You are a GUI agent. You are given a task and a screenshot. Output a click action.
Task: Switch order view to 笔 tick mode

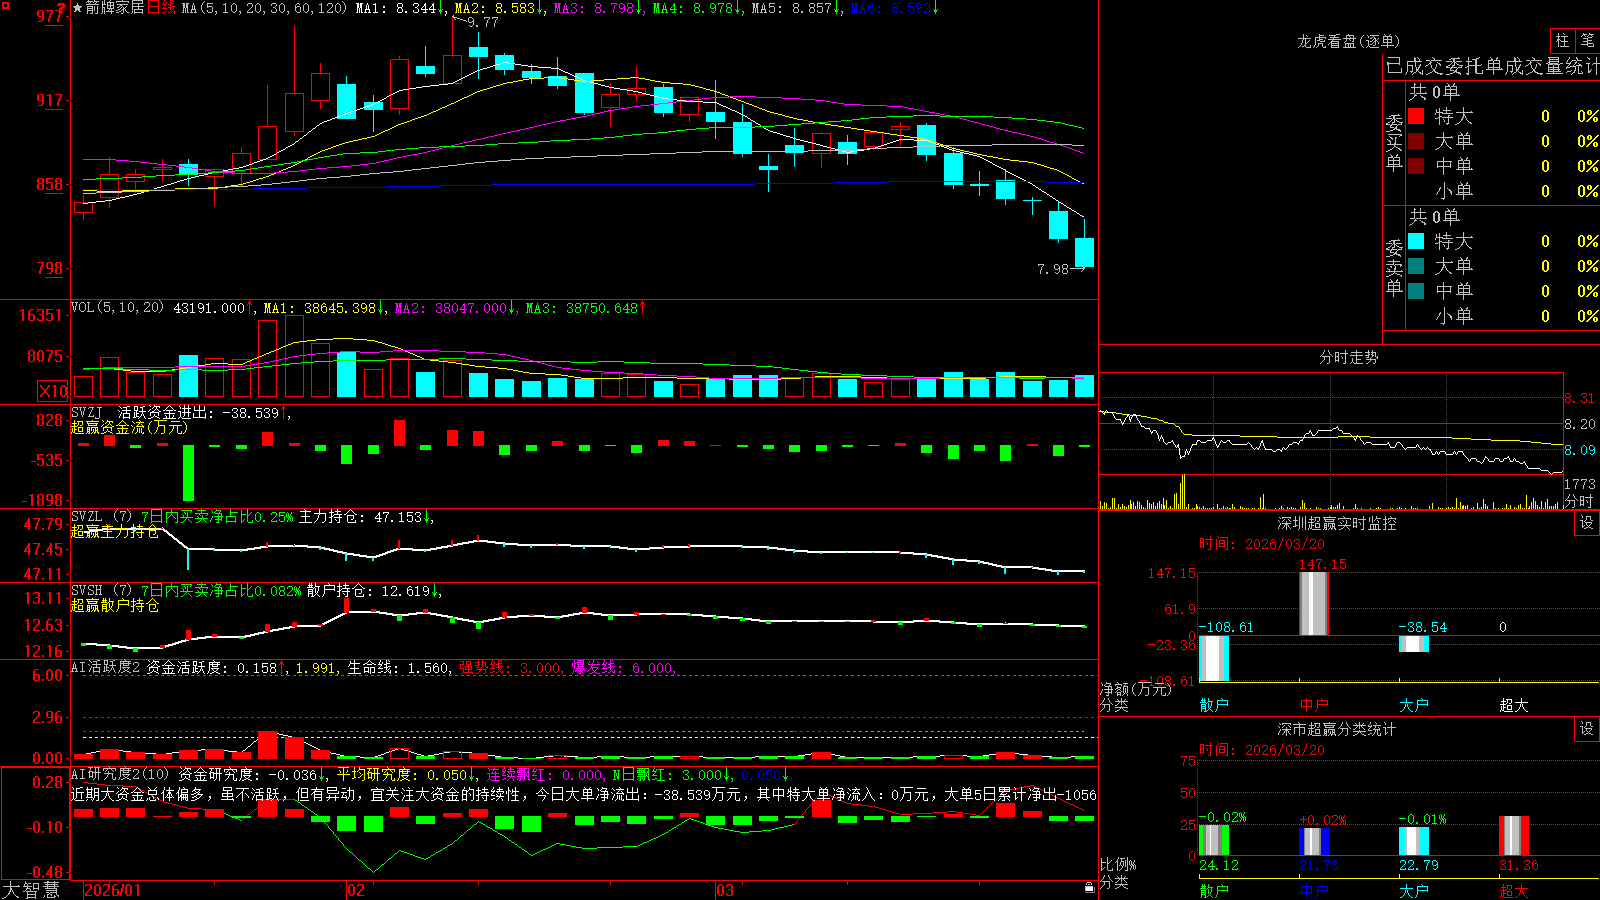coord(1588,40)
